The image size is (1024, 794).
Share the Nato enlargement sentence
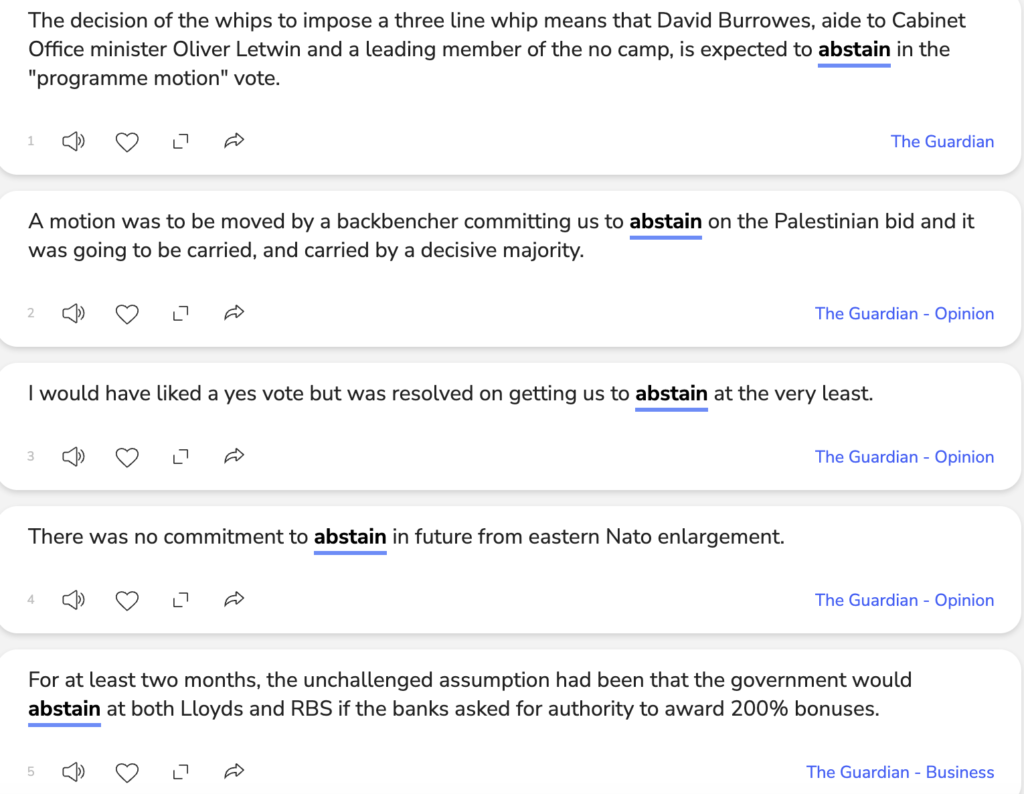tap(234, 600)
